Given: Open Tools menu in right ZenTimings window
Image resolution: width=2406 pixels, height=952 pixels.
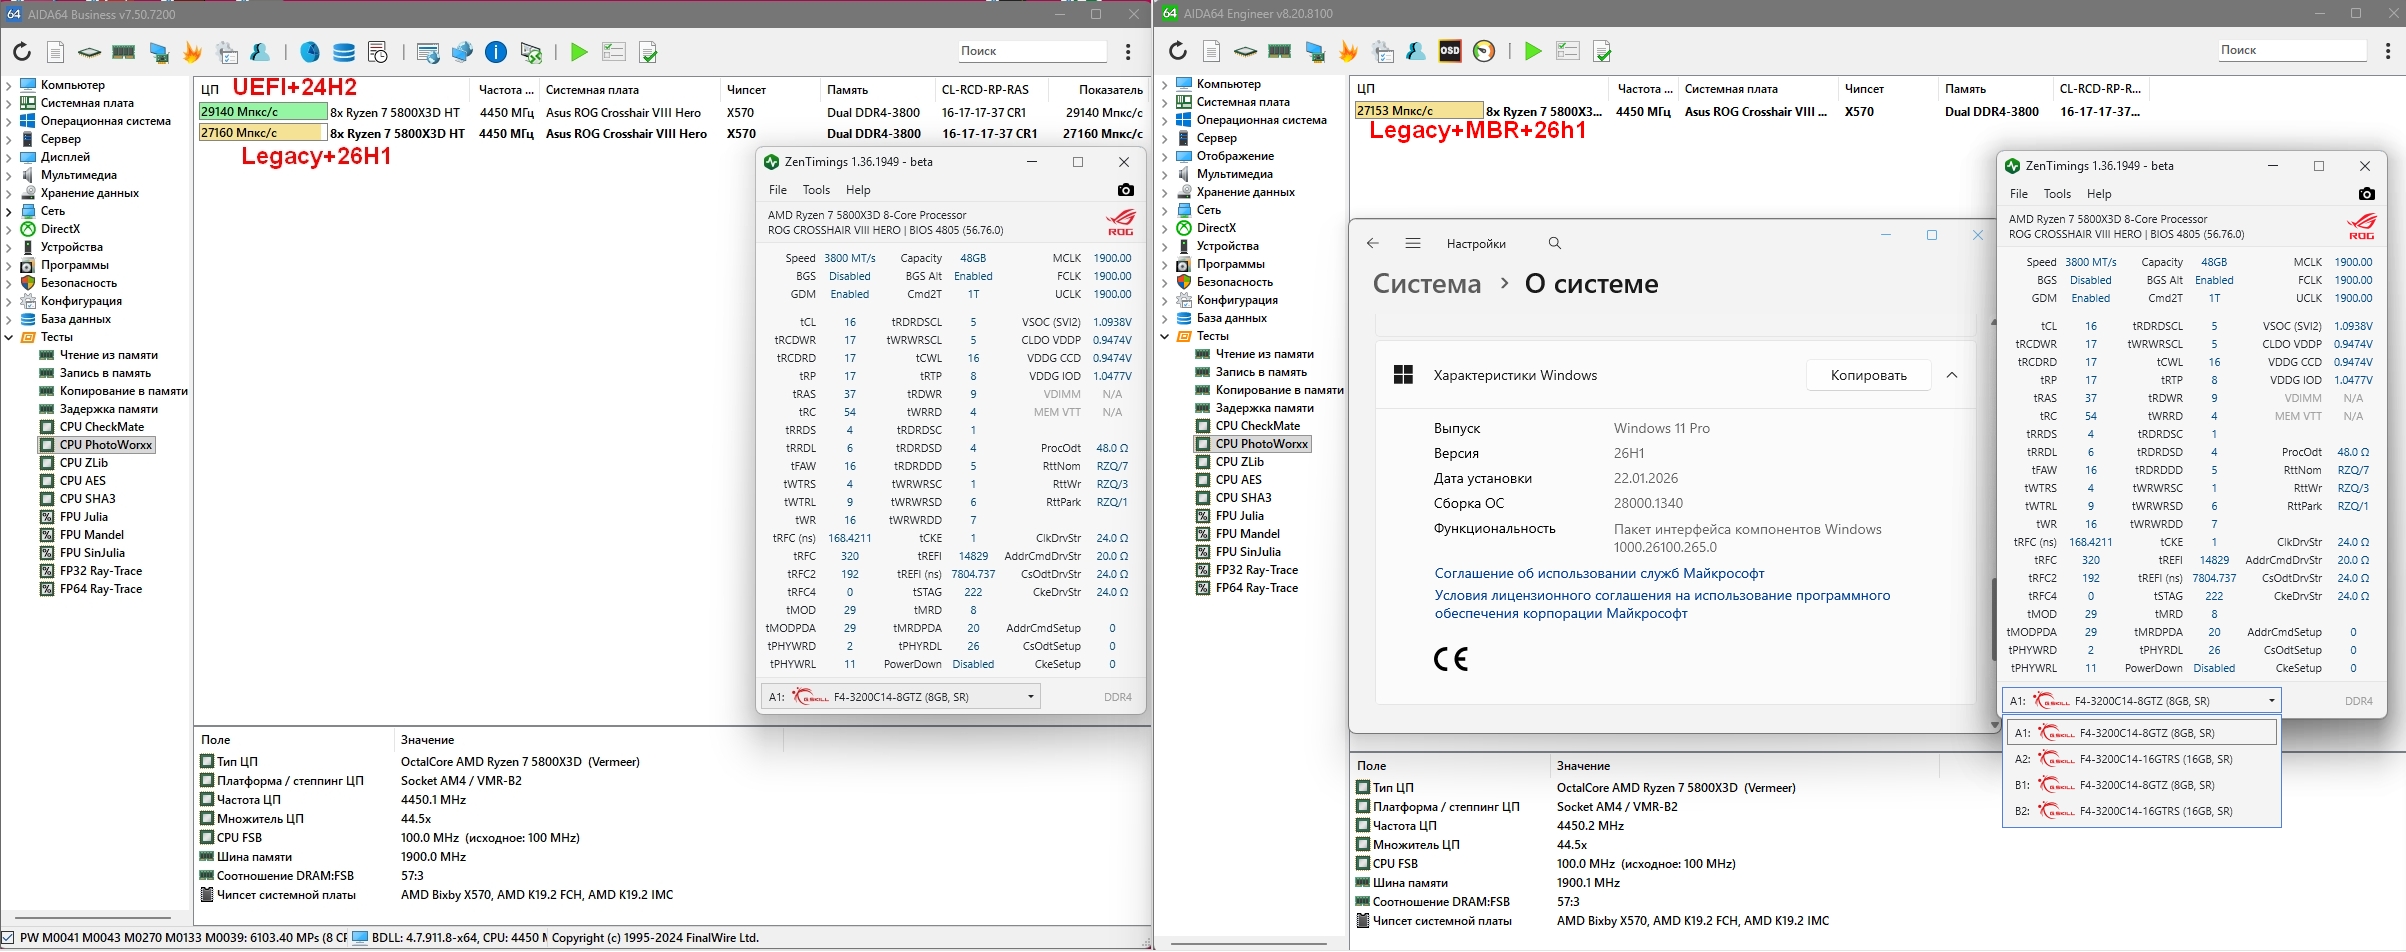Looking at the screenshot, I should (x=2057, y=194).
